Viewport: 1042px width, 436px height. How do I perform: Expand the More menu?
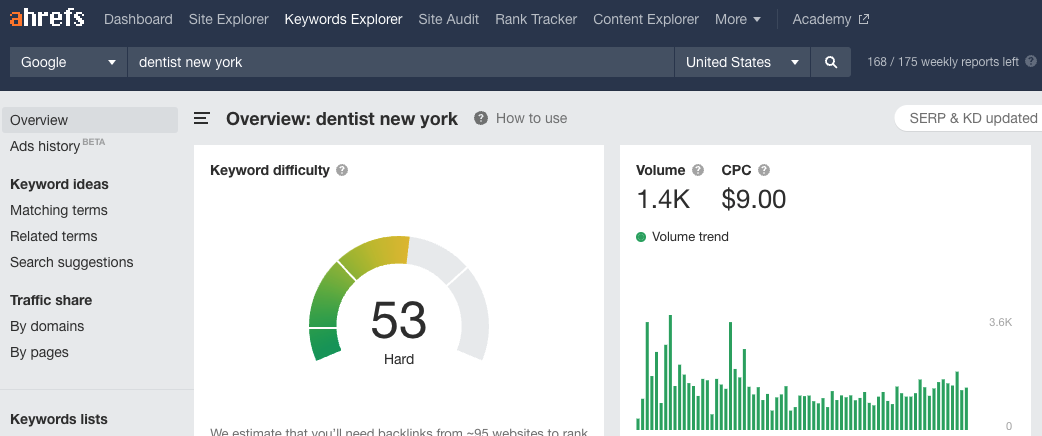738,19
